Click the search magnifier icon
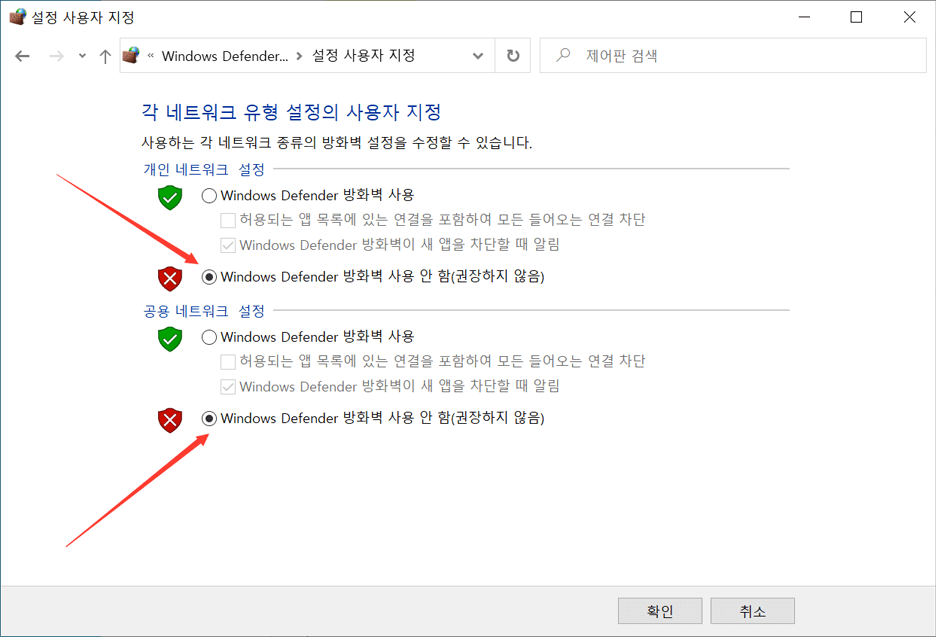The width and height of the screenshot is (936, 637). tap(562, 55)
